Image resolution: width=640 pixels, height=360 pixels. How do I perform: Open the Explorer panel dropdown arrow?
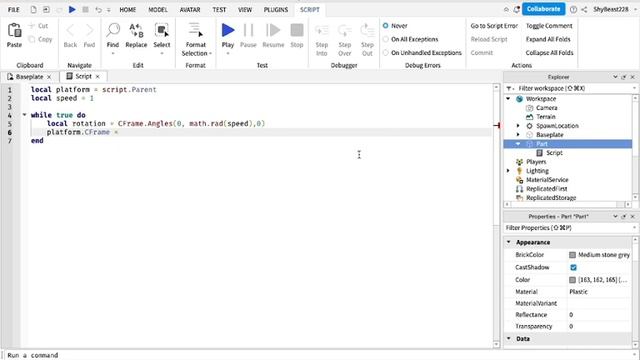(x=615, y=77)
